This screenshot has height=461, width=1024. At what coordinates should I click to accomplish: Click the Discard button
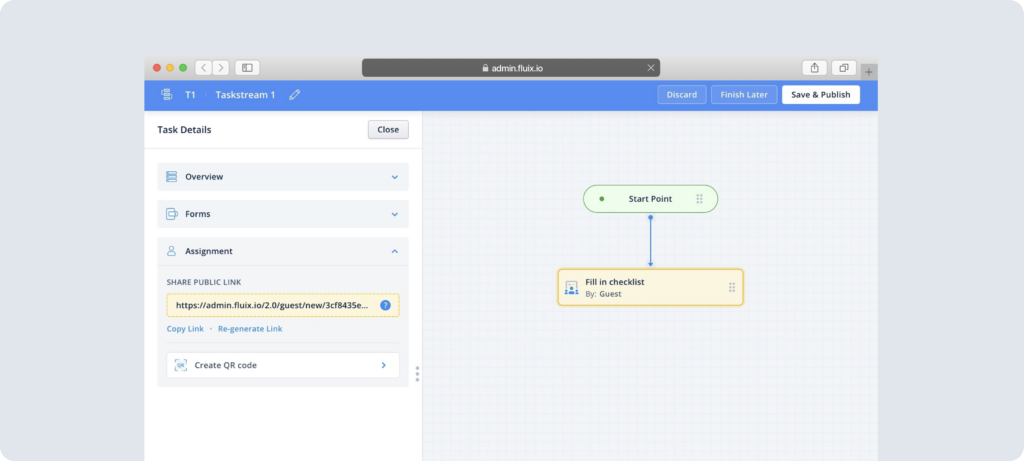pyautogui.click(x=681, y=95)
